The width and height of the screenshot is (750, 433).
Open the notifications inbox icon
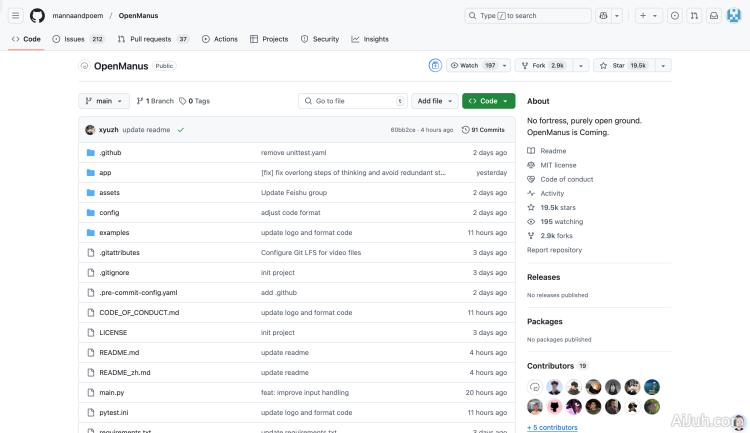point(713,16)
